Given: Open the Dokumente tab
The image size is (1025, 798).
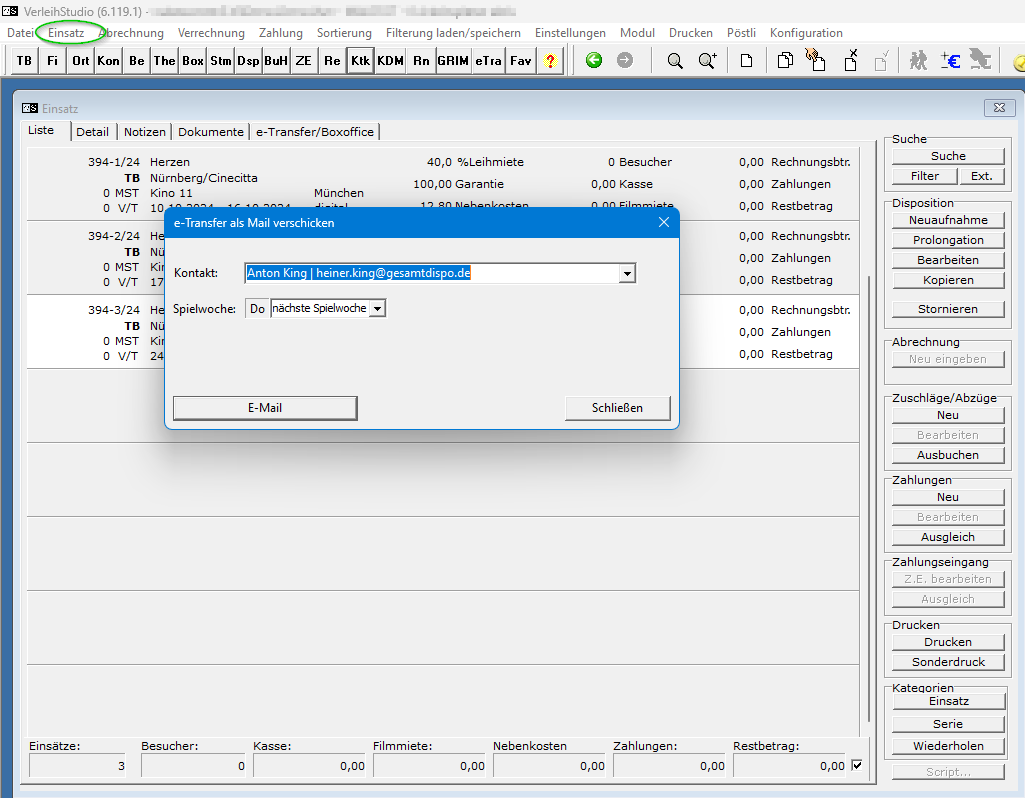Looking at the screenshot, I should (x=210, y=132).
